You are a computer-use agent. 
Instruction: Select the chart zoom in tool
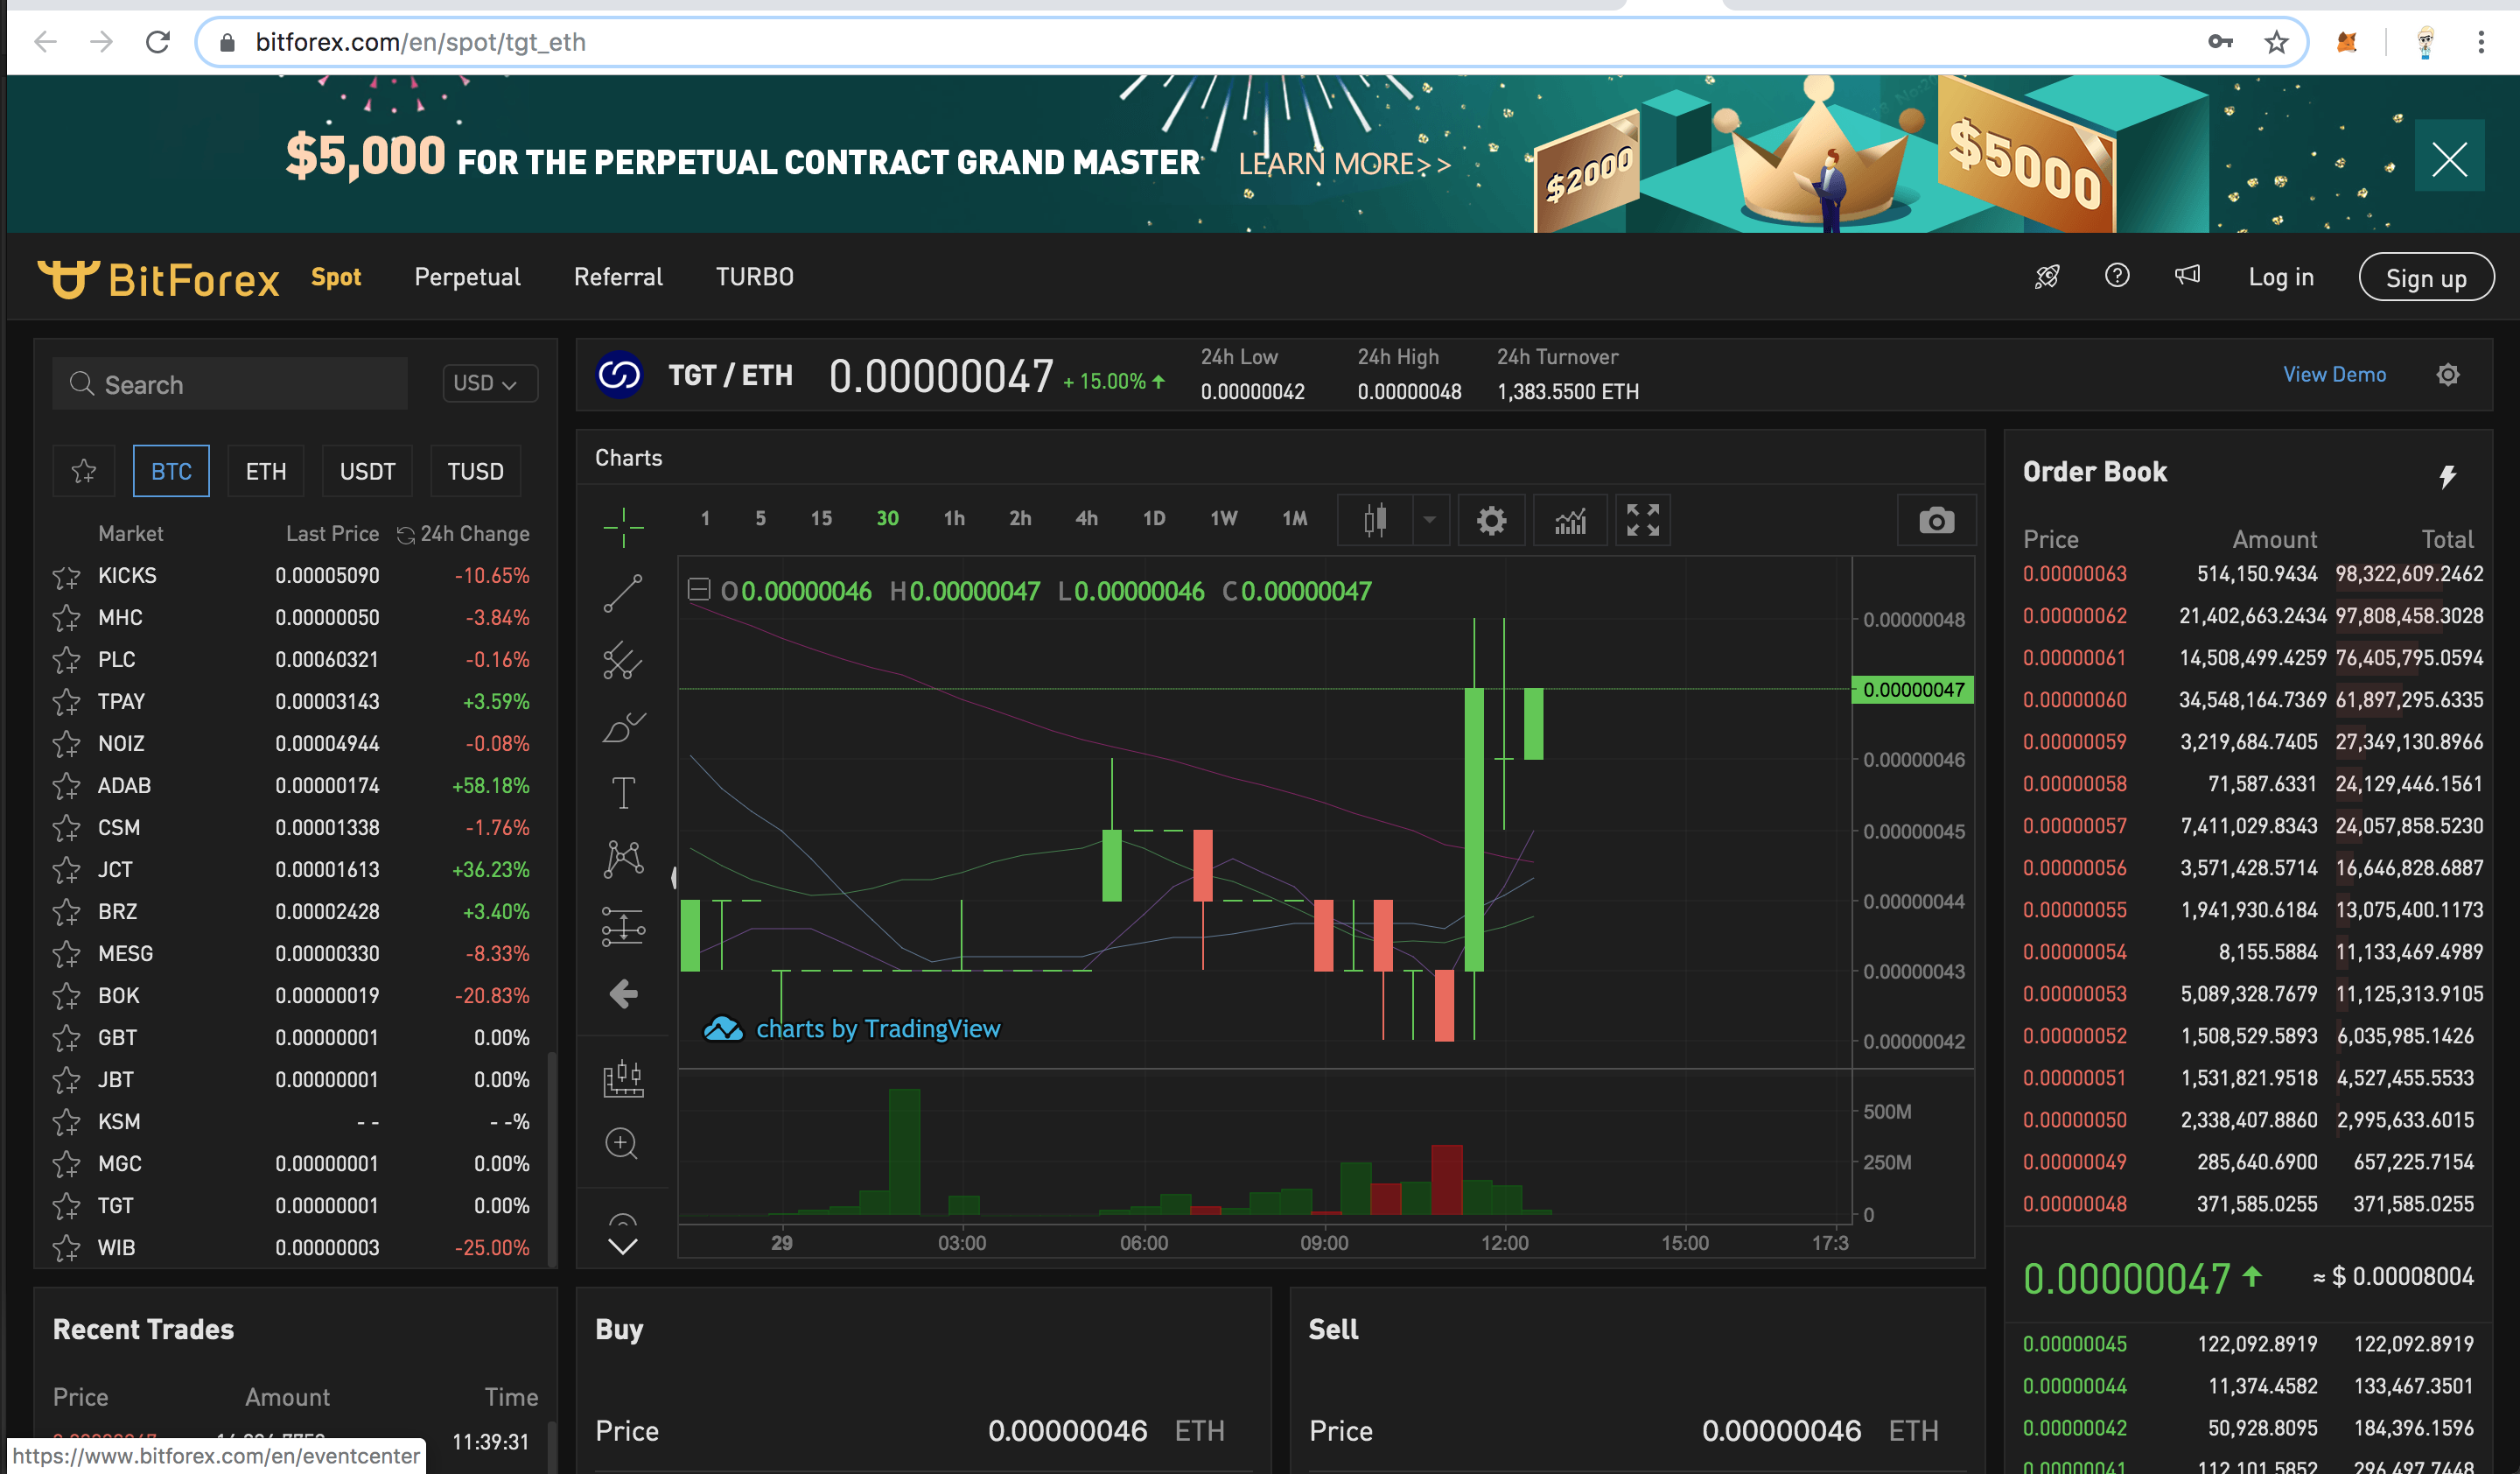[622, 1143]
